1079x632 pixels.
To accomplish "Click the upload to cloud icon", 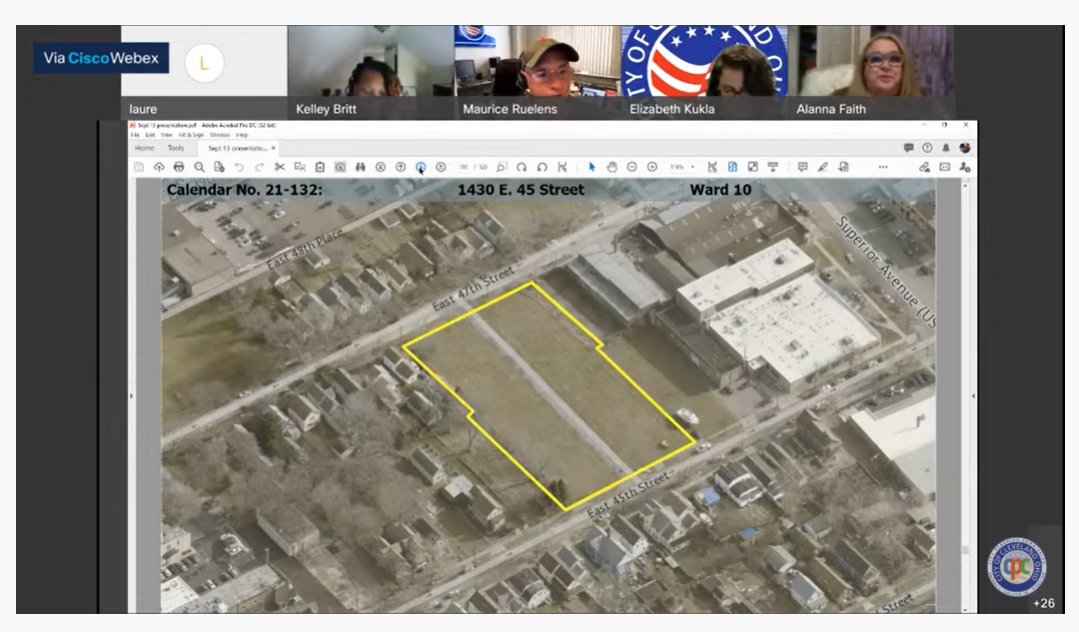I will click(159, 167).
